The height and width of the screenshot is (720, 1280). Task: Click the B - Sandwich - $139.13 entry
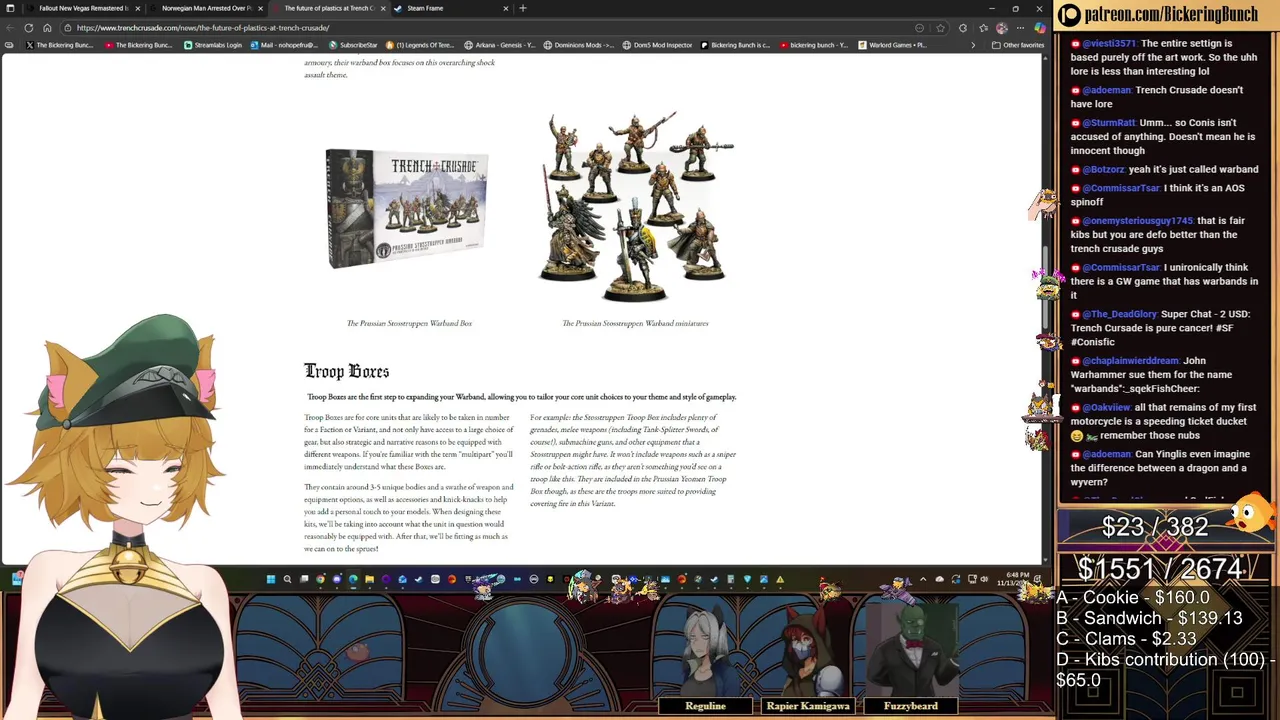tap(1149, 618)
